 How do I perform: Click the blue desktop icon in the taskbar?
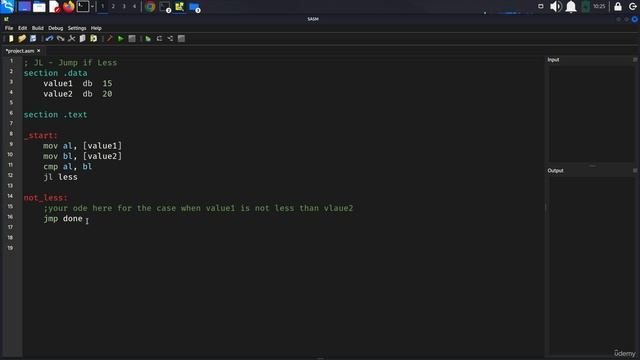click(24, 7)
